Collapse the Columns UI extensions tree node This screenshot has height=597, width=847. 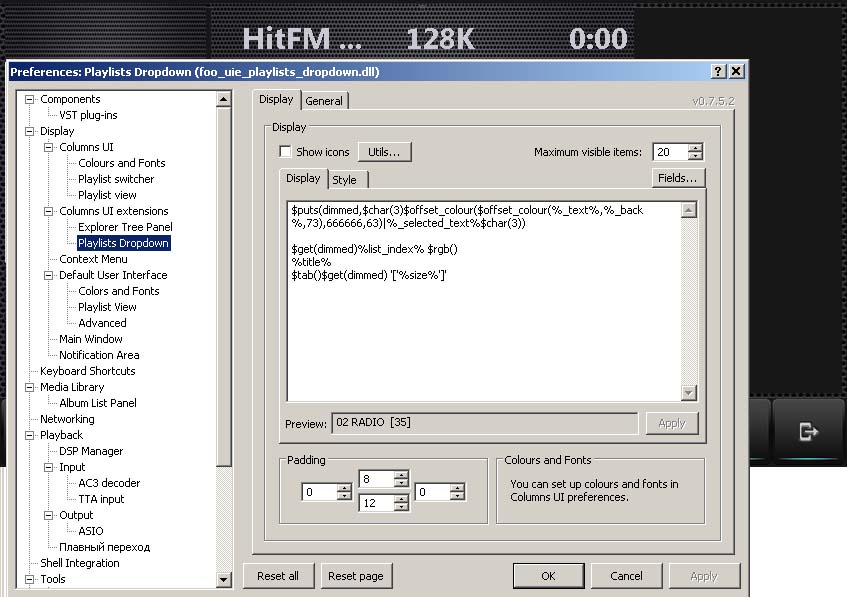(x=49, y=211)
